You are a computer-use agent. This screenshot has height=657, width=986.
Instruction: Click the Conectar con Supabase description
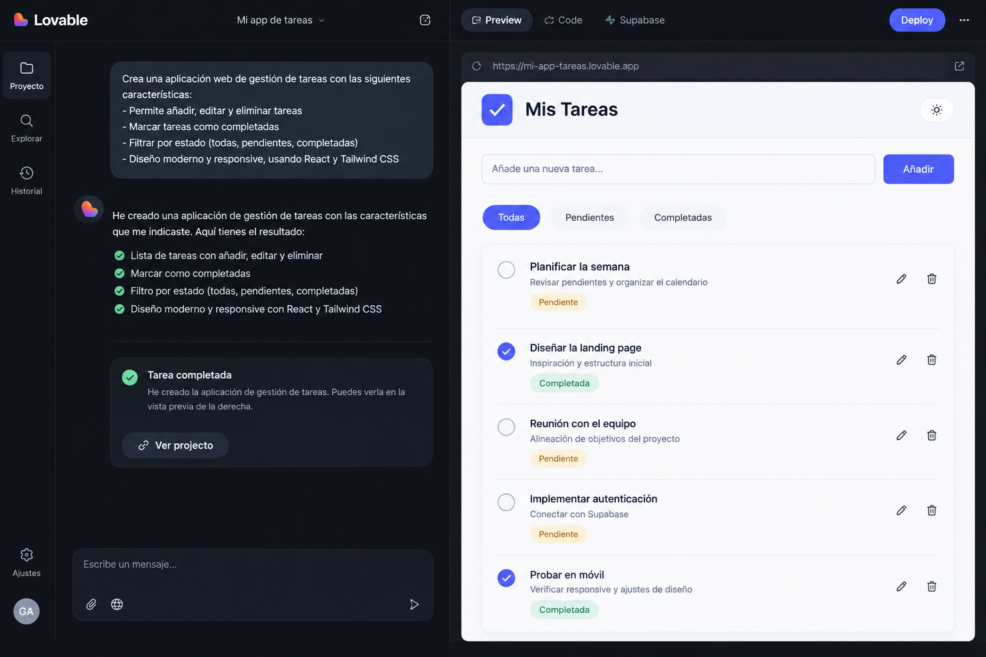point(579,514)
